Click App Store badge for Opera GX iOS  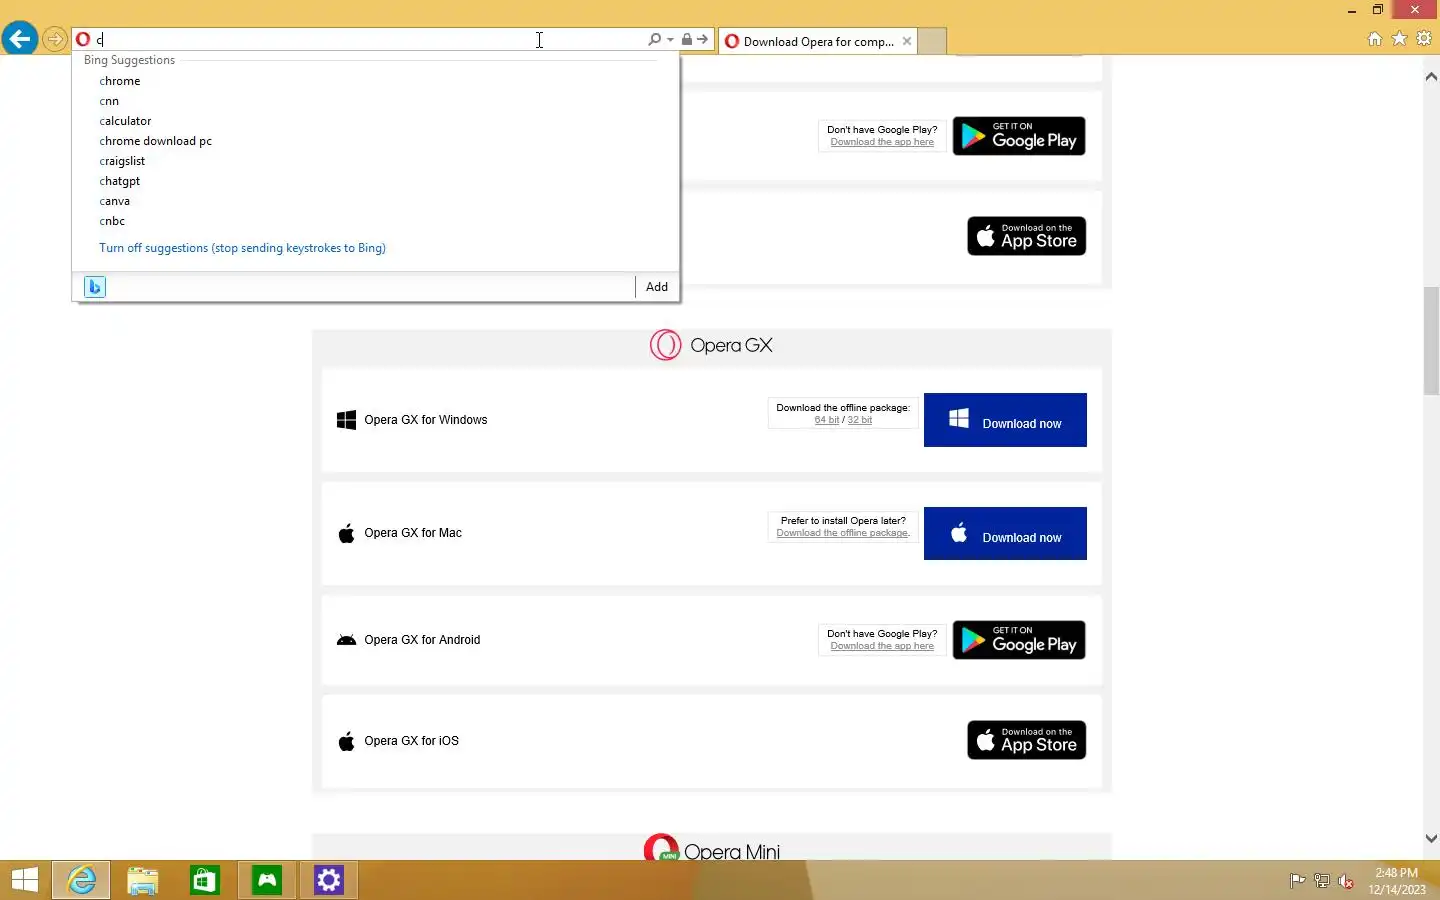tap(1027, 740)
